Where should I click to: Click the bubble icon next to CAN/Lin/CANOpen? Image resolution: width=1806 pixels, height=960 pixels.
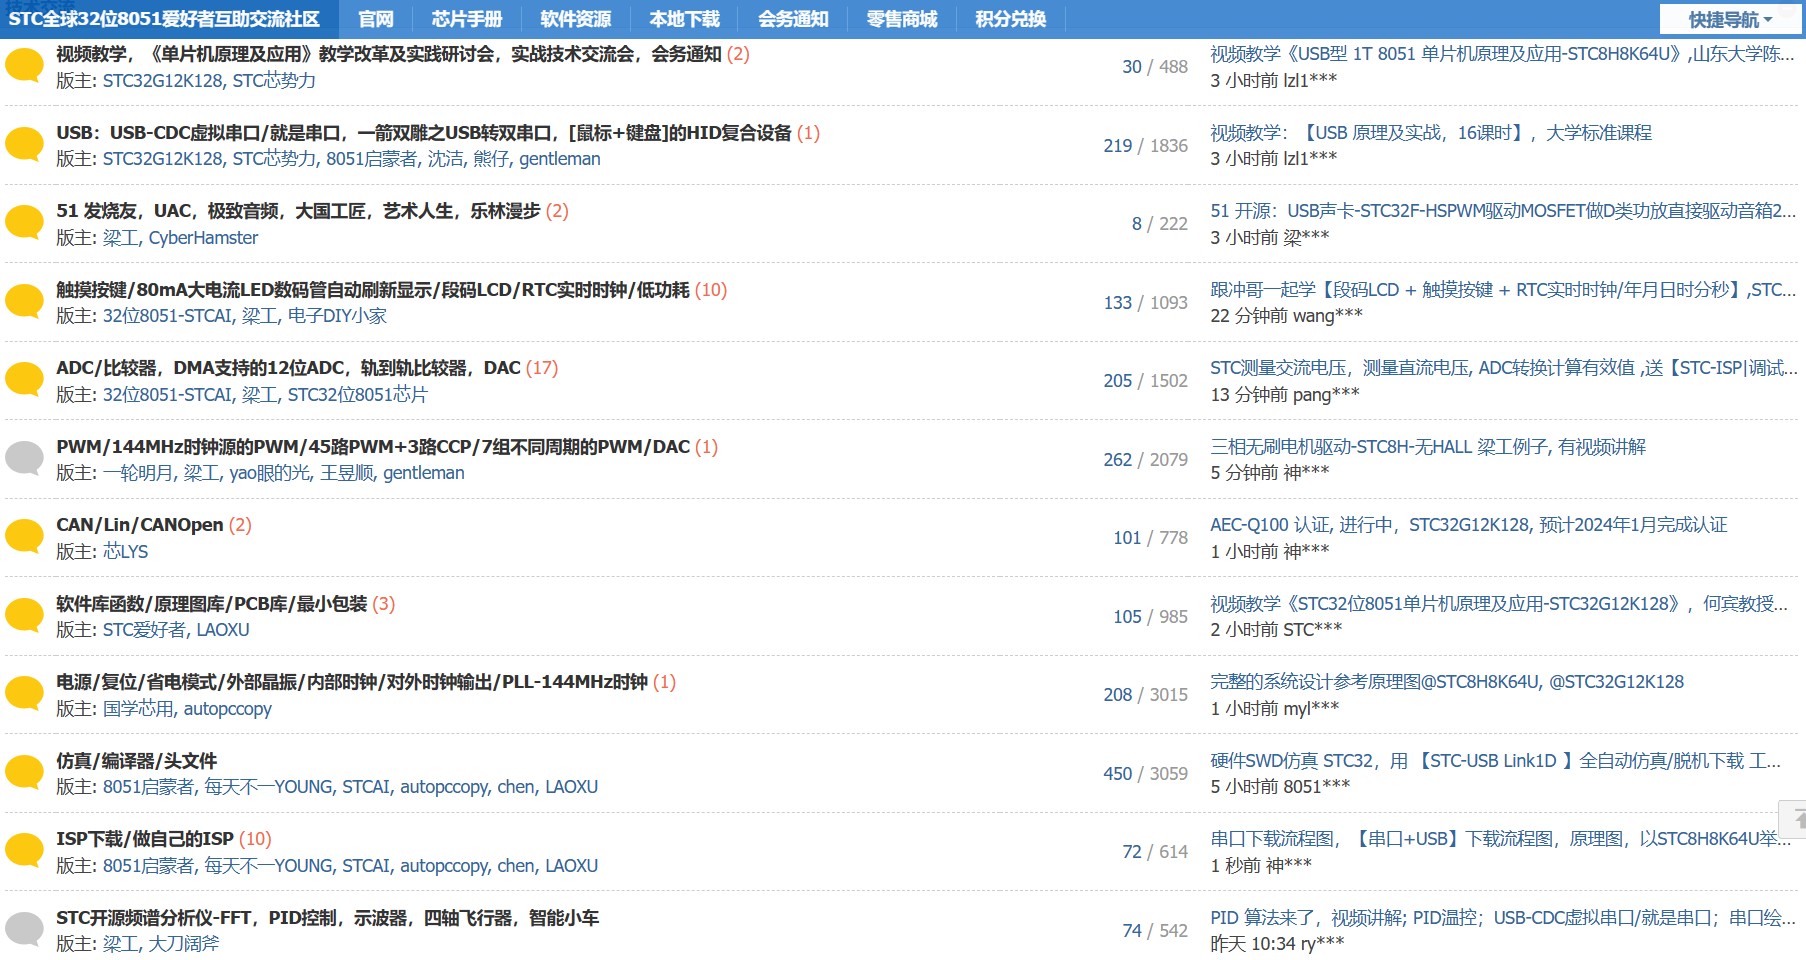[24, 537]
